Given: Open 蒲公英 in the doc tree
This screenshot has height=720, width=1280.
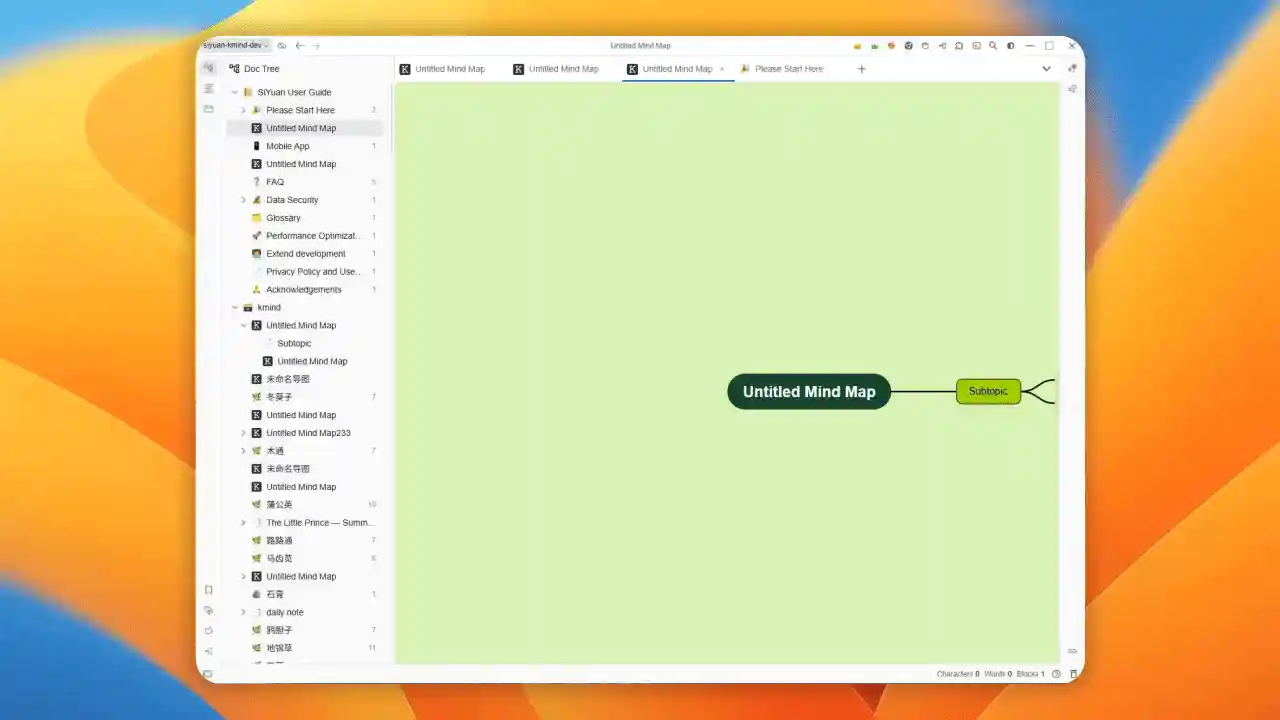Looking at the screenshot, I should pos(305,505).
